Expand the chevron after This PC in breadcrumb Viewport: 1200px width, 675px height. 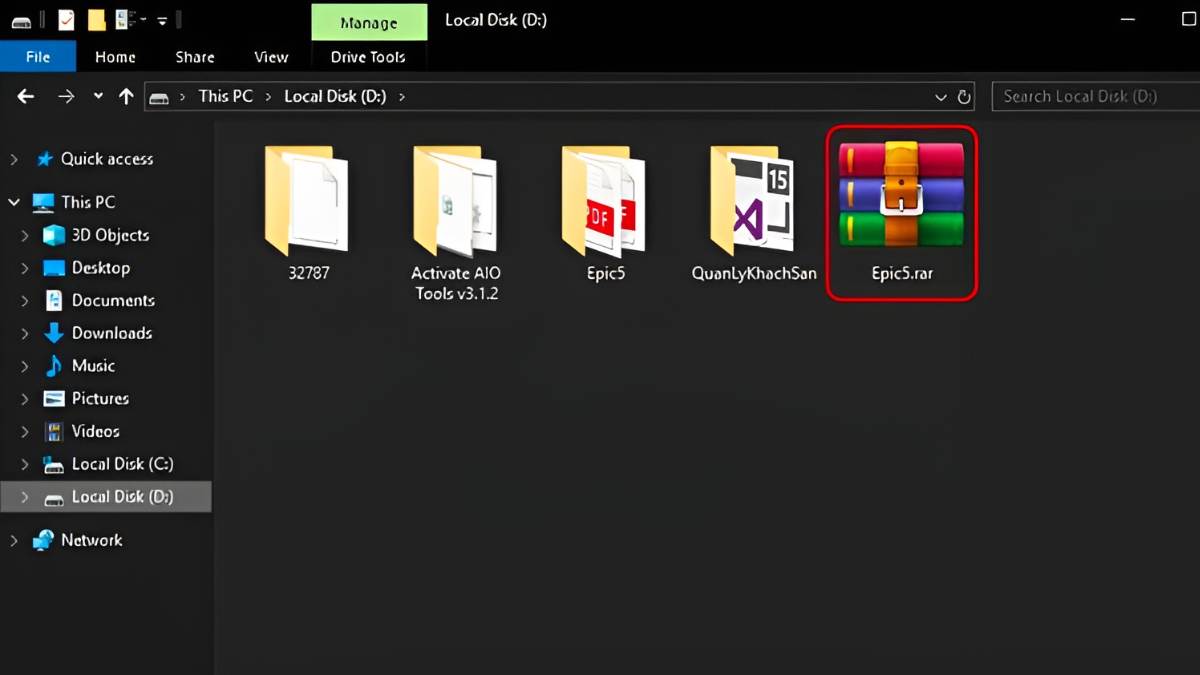(x=269, y=97)
